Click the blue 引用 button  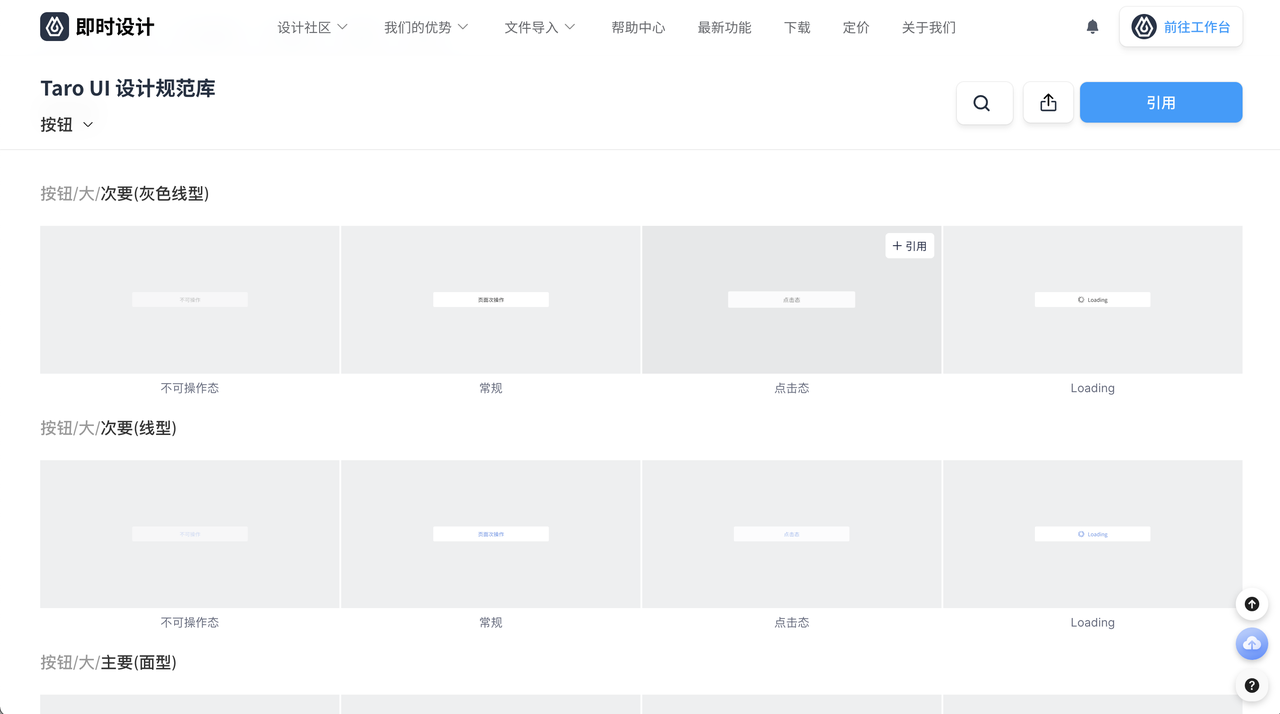click(1160, 103)
